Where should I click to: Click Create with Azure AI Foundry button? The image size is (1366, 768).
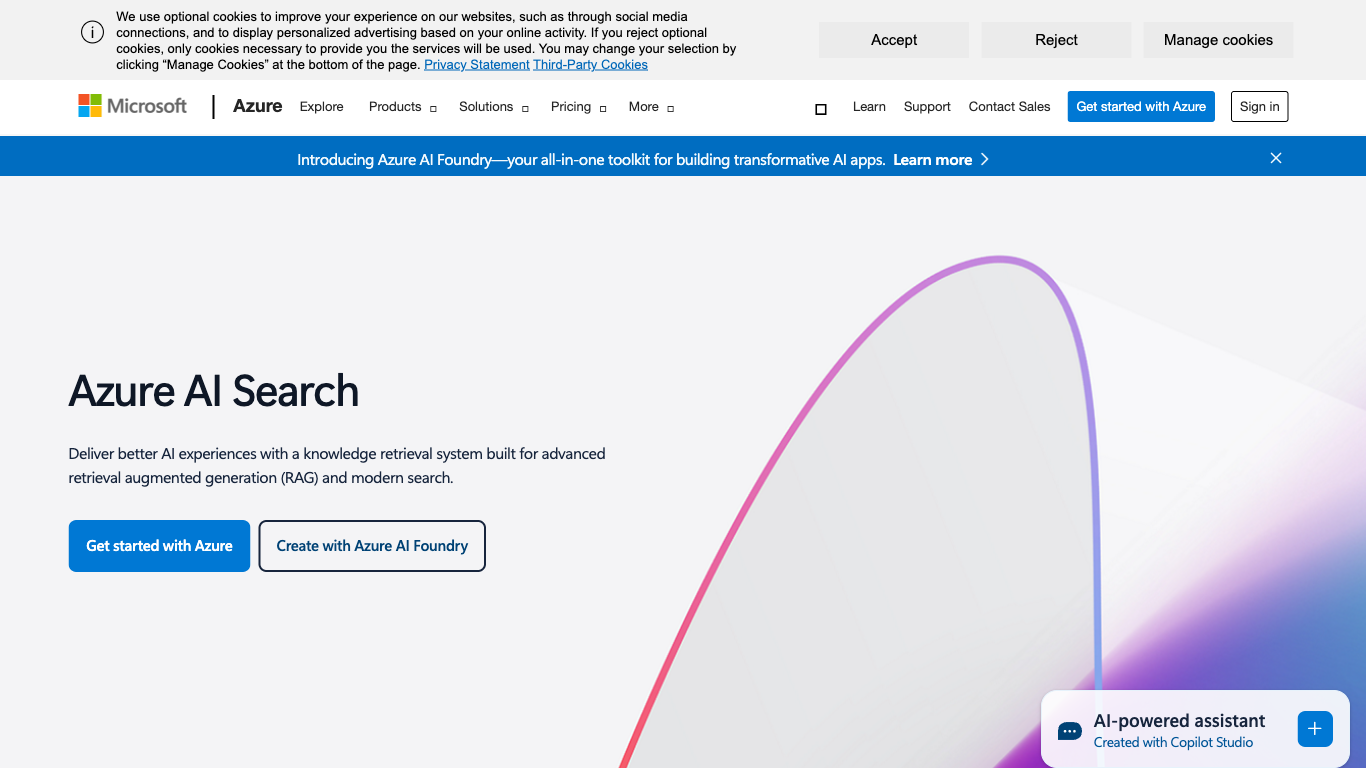point(372,546)
